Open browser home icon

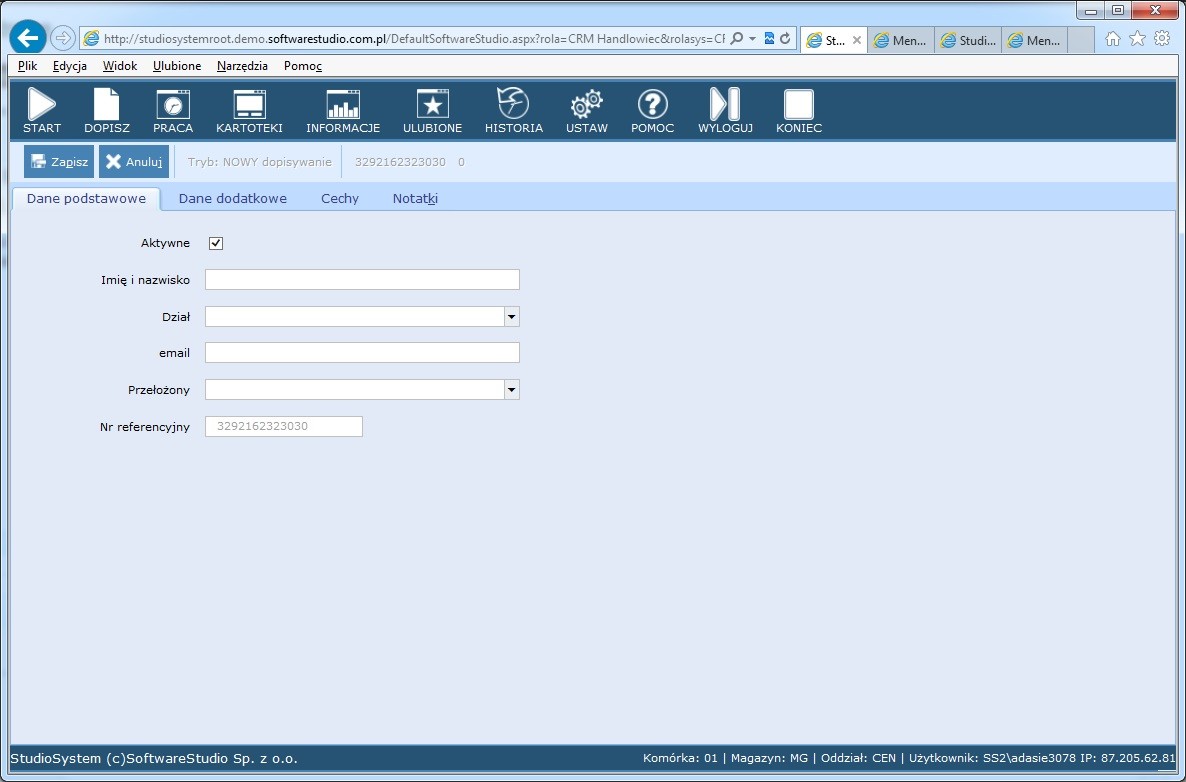pyautogui.click(x=1113, y=39)
